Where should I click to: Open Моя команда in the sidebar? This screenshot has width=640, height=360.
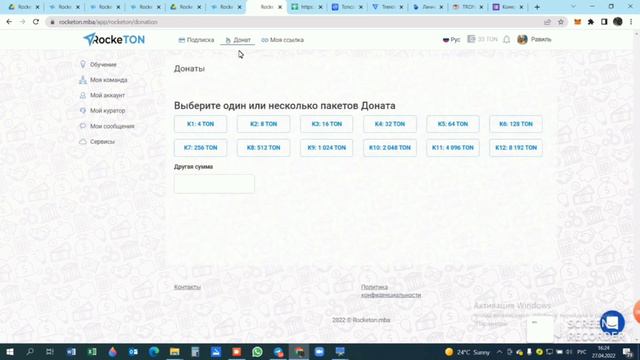pos(103,80)
